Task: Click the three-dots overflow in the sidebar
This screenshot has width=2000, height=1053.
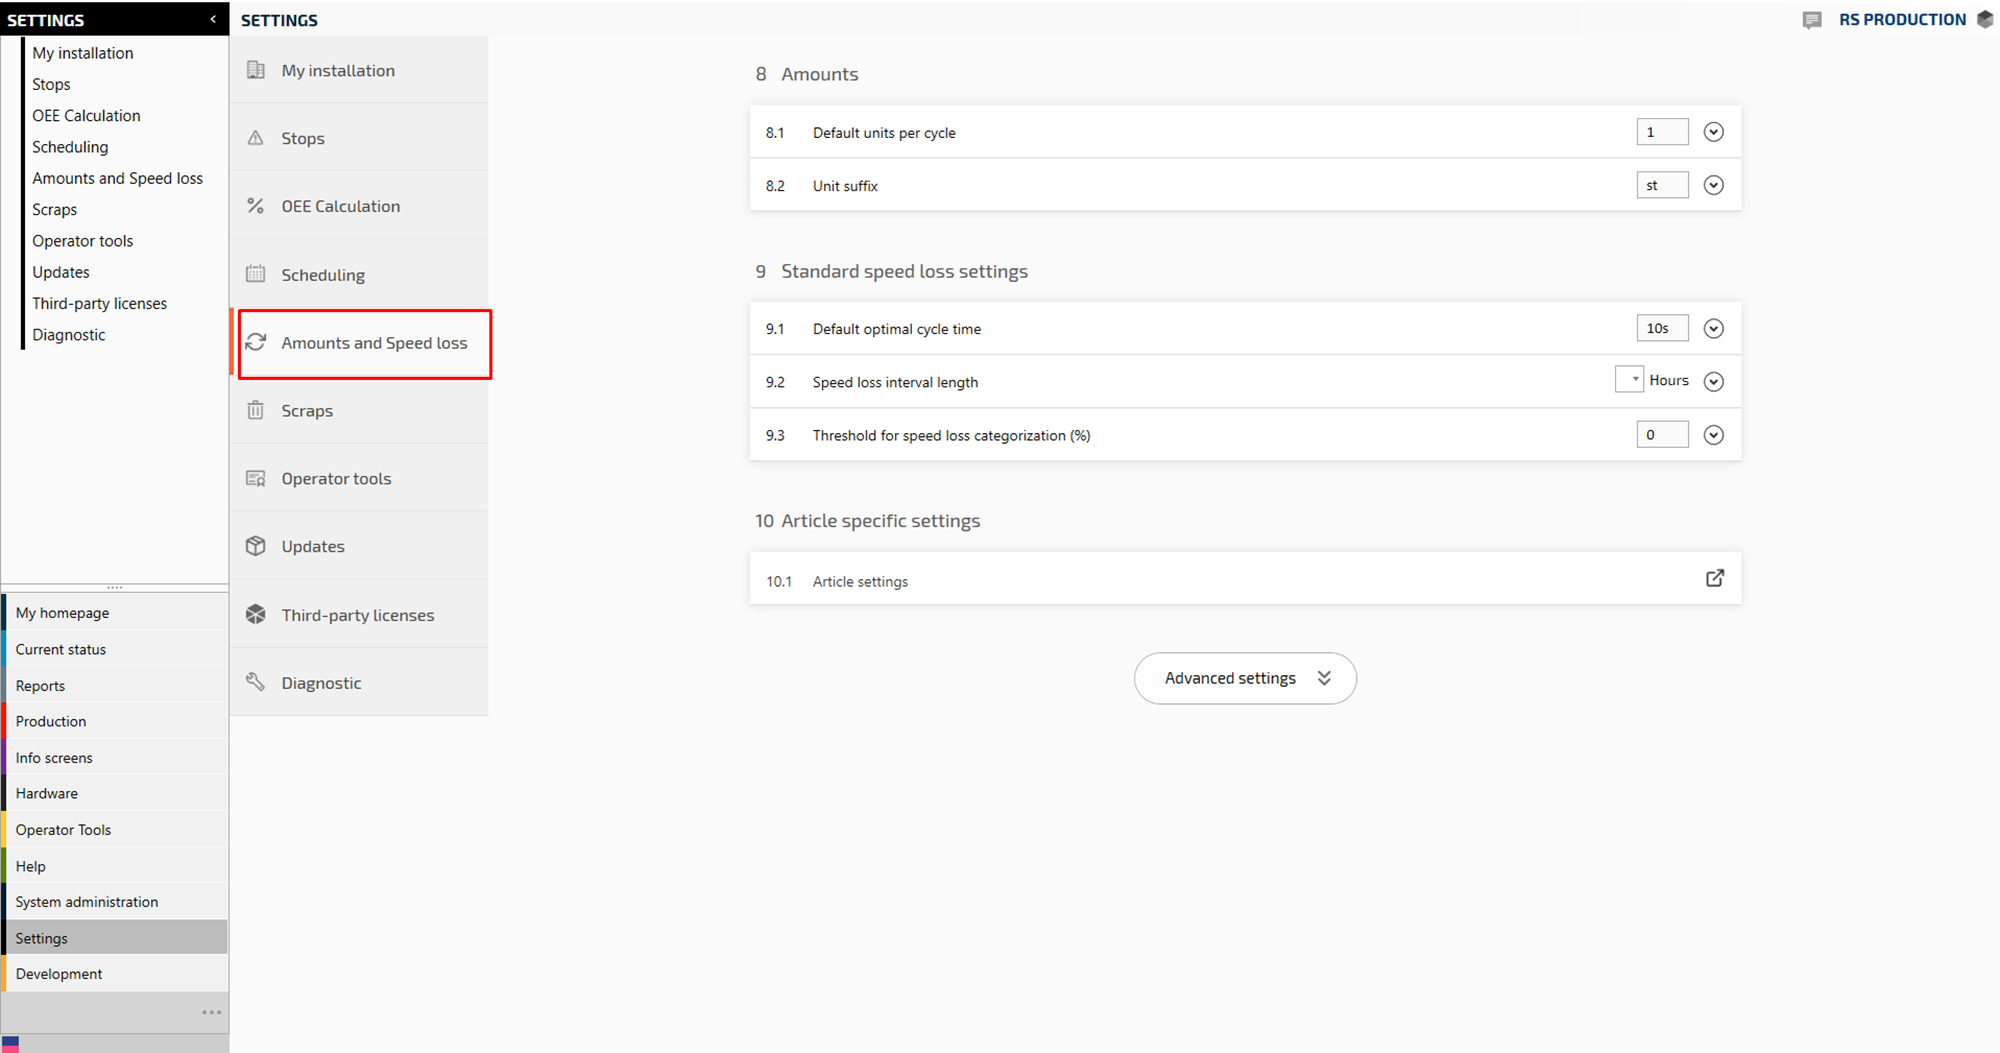Action: (x=211, y=1012)
